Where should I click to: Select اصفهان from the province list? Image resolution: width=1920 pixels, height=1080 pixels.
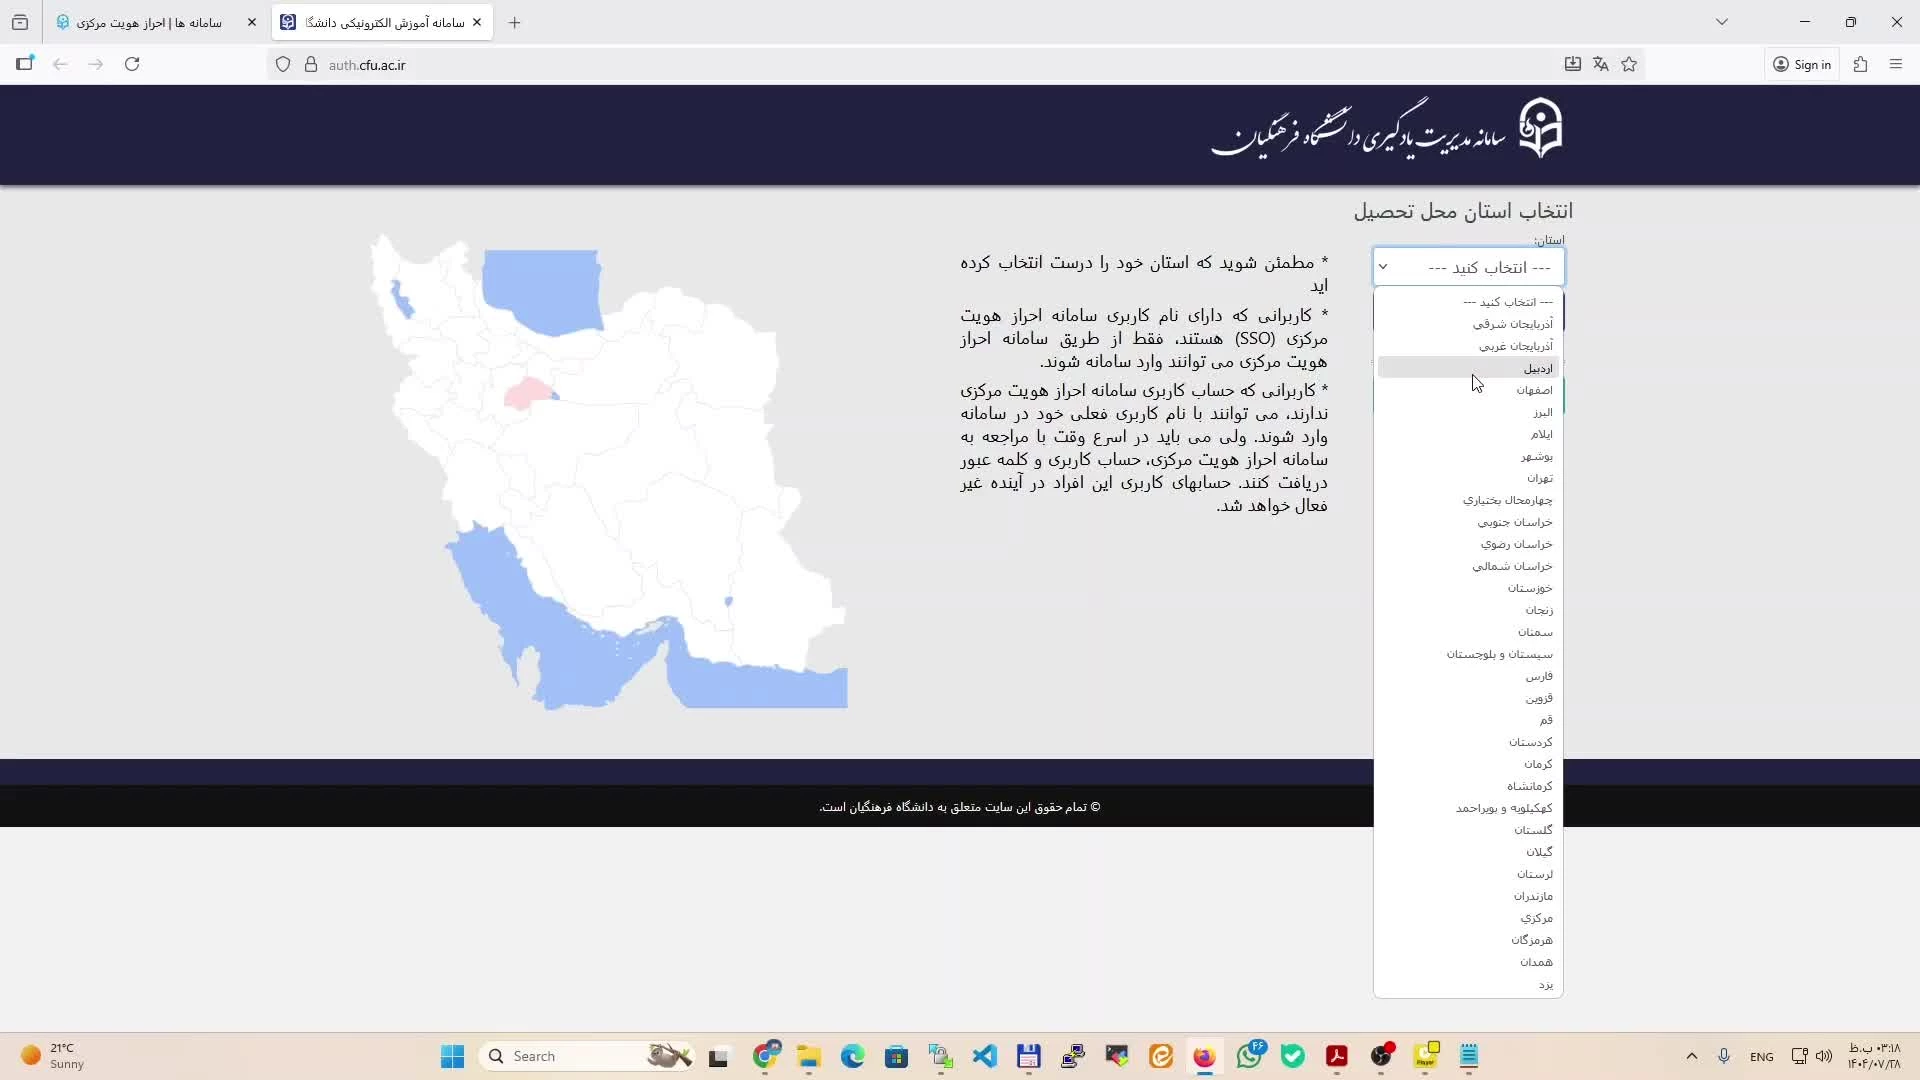tap(1534, 390)
